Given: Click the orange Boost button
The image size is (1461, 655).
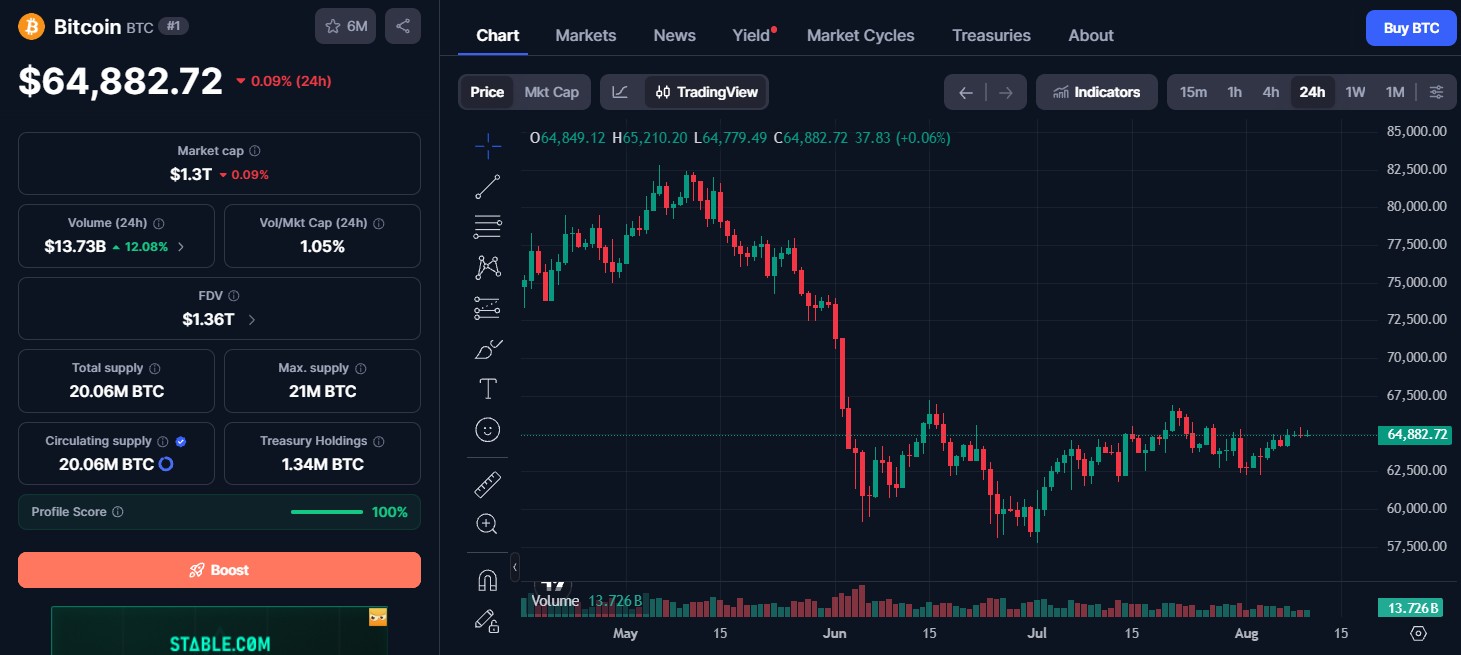Looking at the screenshot, I should pos(219,570).
